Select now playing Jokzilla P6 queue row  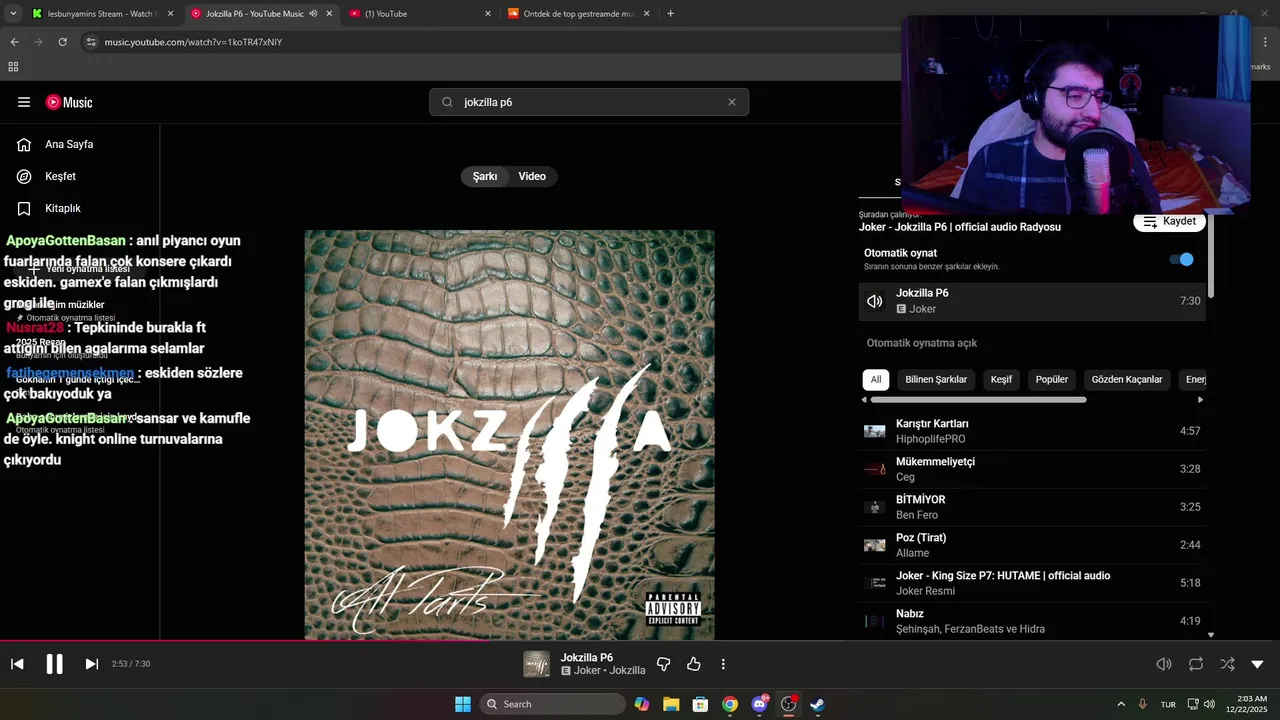click(x=1032, y=301)
